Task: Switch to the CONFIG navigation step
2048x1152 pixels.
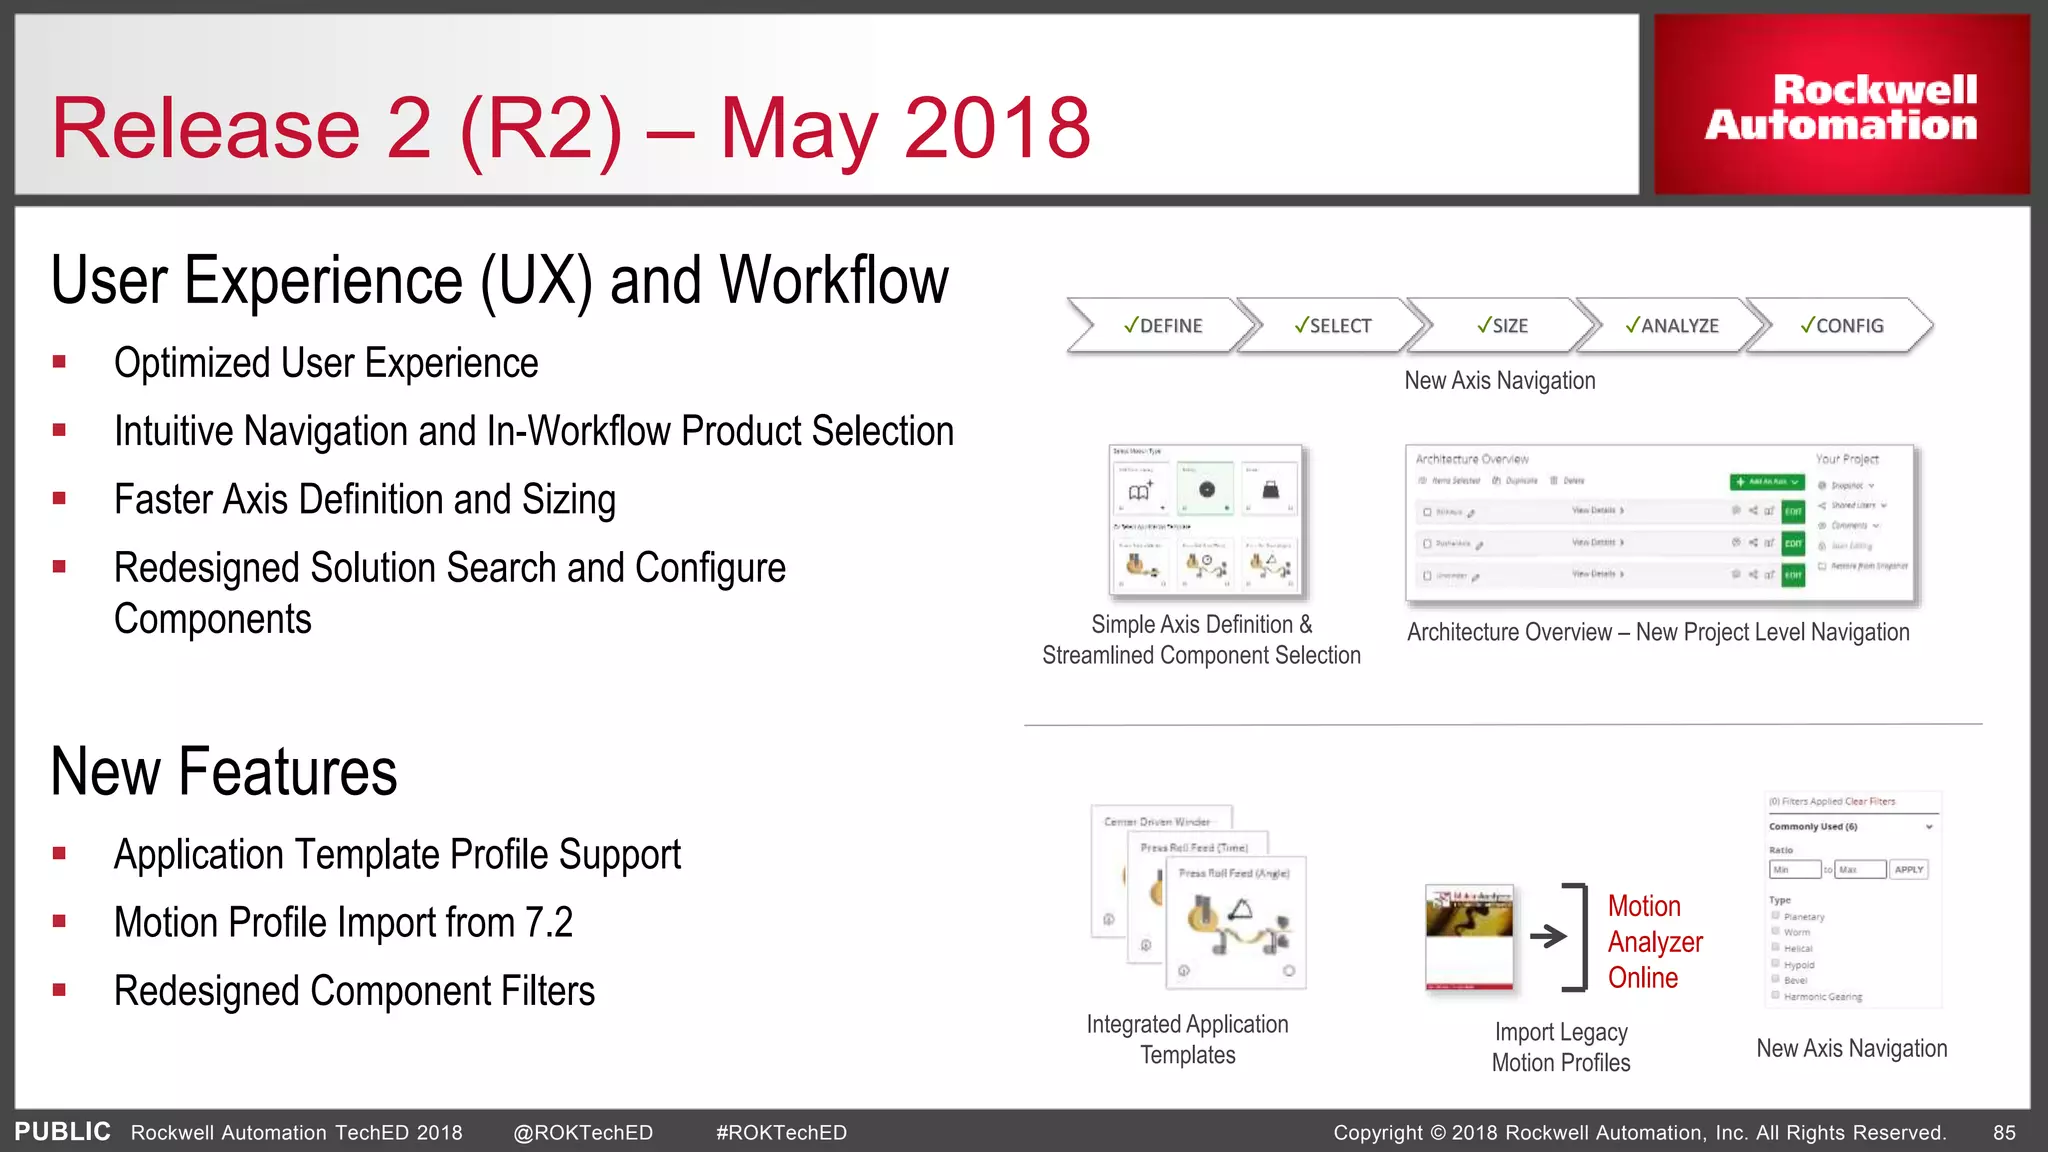Action: (1842, 326)
